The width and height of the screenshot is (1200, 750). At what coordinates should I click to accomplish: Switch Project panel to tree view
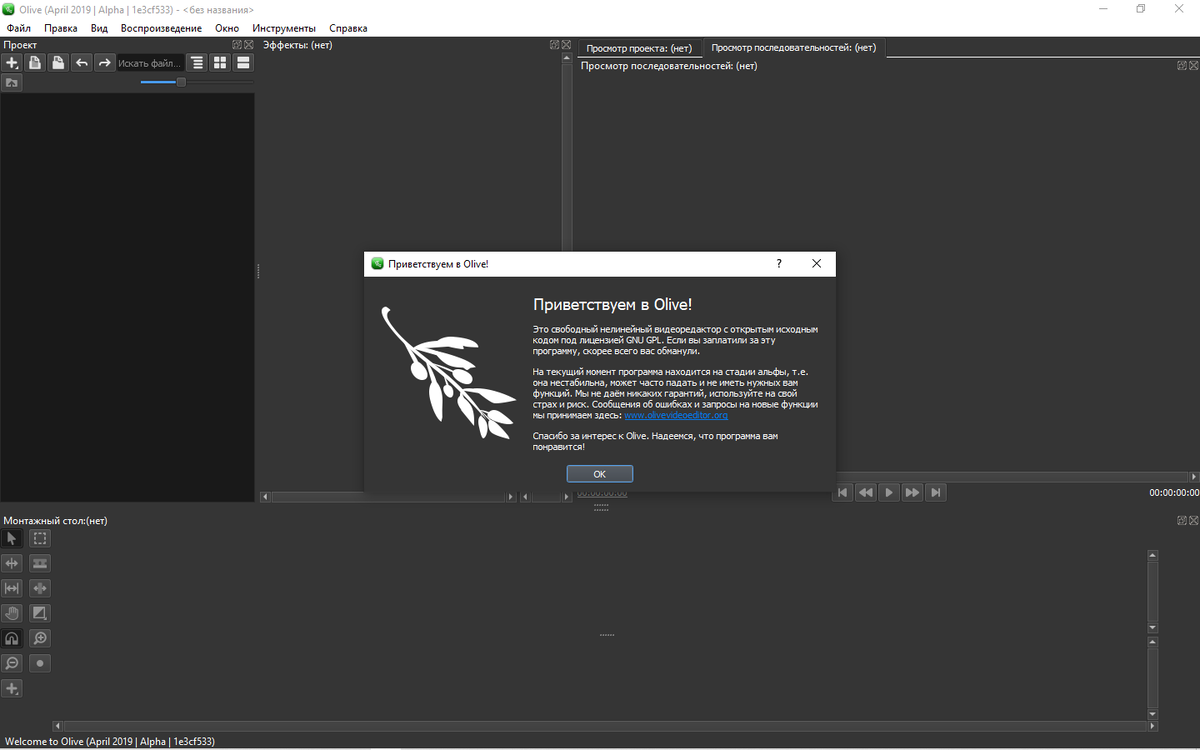(x=197, y=63)
